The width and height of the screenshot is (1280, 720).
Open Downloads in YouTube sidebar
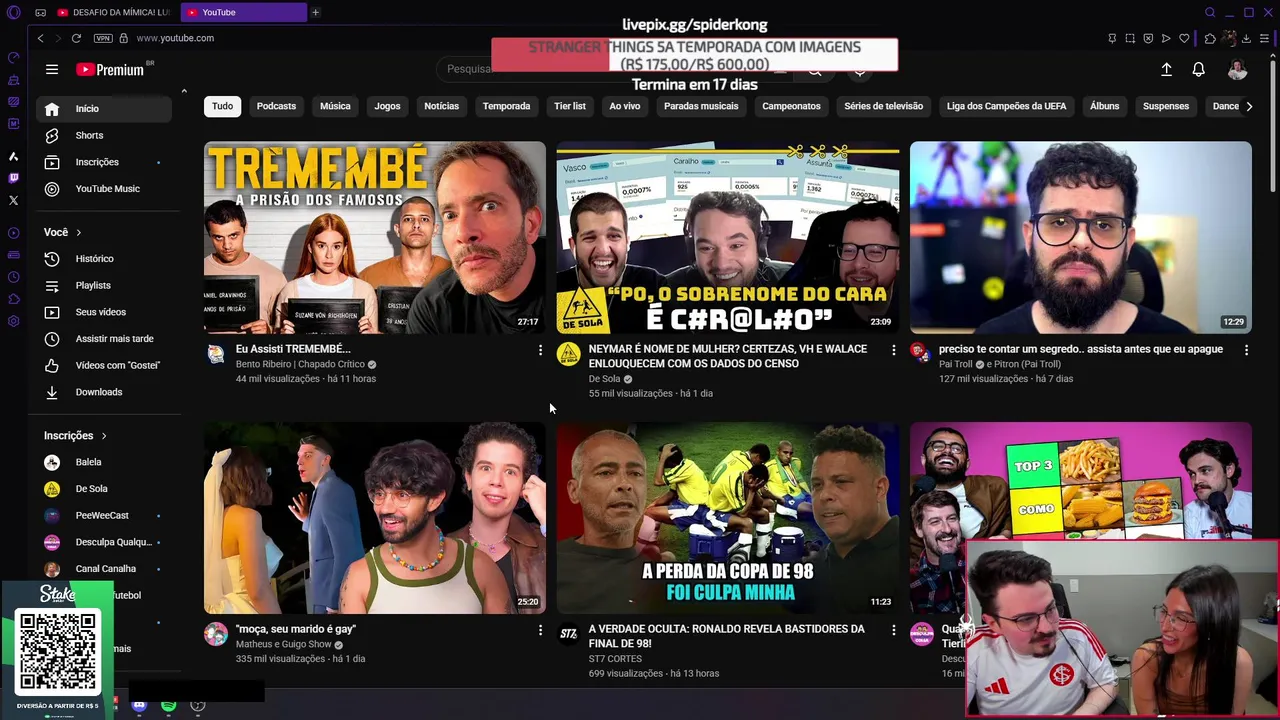[x=104, y=392]
